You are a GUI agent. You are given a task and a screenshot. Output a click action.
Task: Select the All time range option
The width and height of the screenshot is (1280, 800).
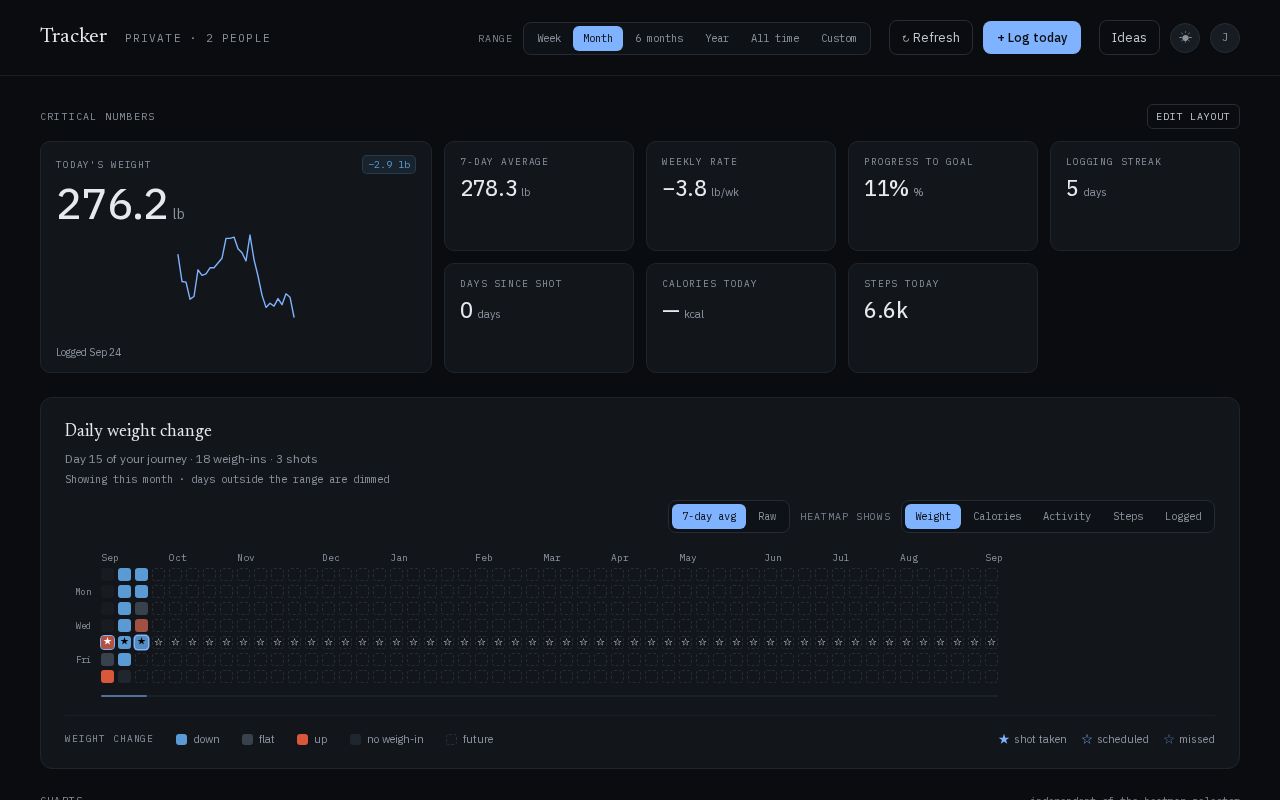tap(775, 38)
